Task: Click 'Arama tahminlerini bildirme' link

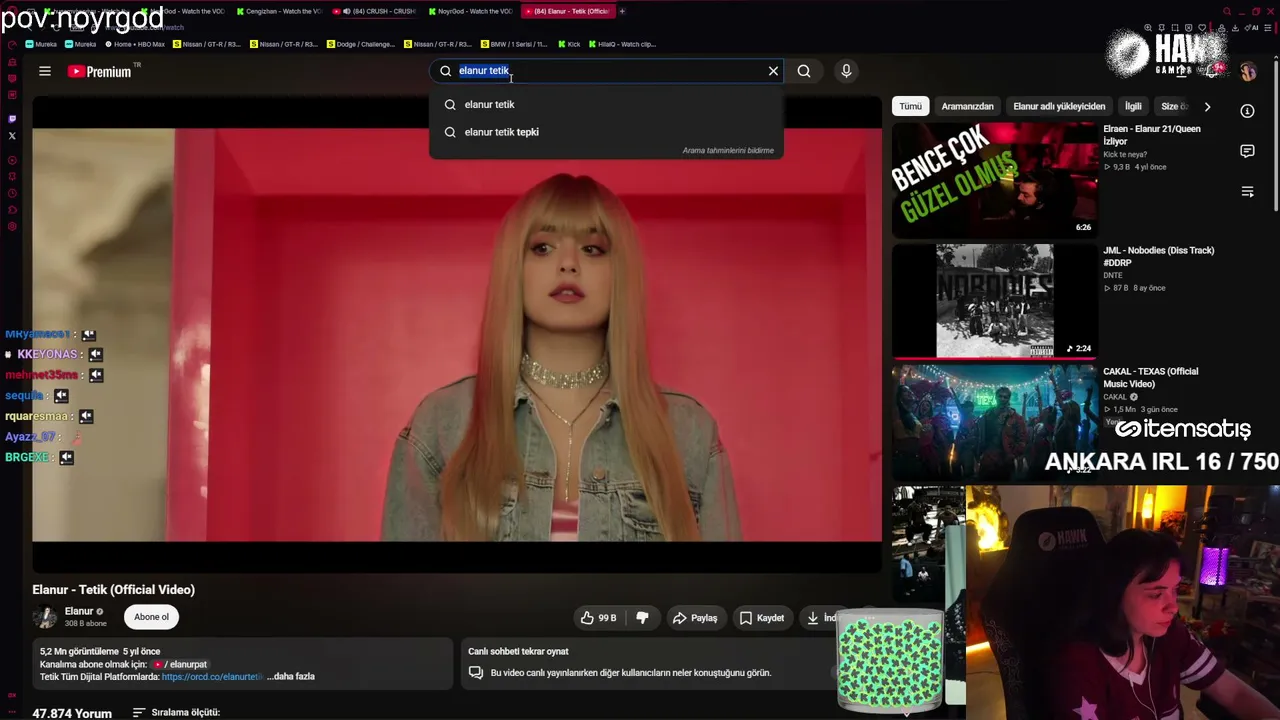Action: tap(728, 150)
